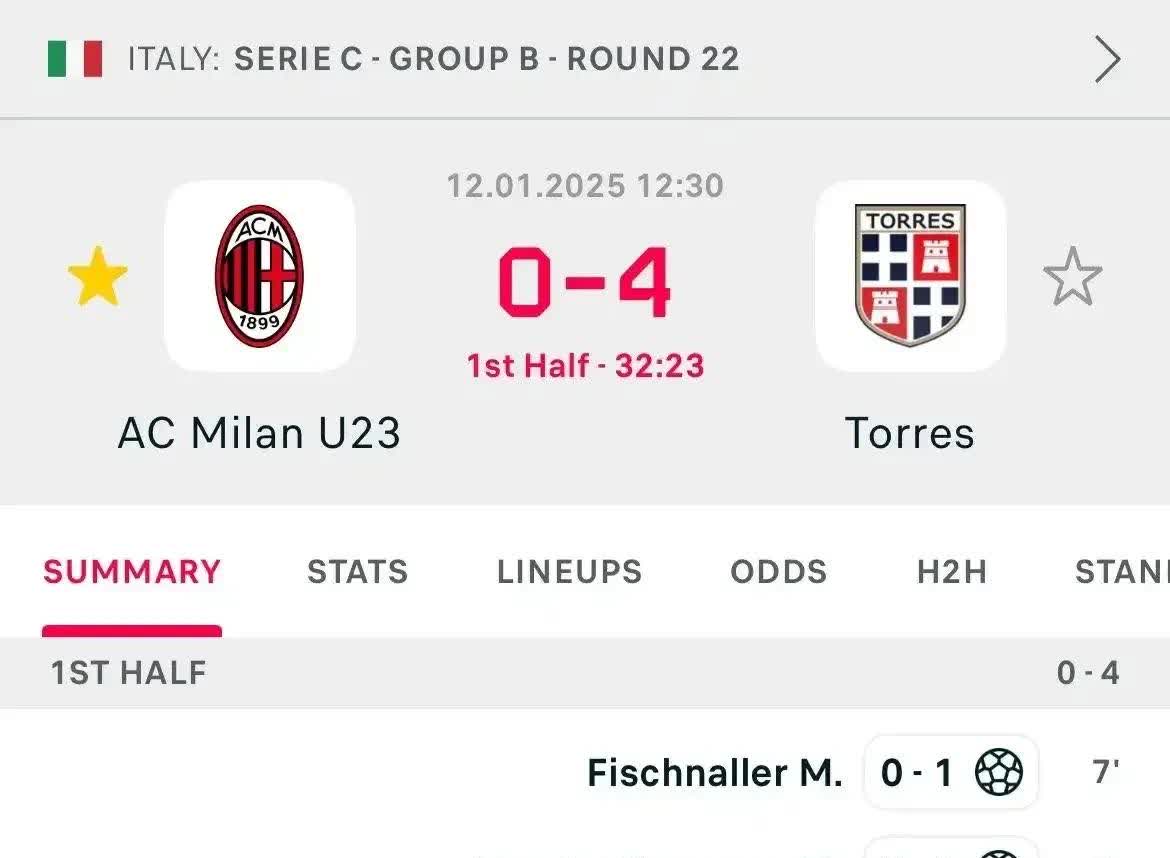Open the partially visible STANDINGS tab
This screenshot has height=858, width=1170.
[x=1121, y=572]
